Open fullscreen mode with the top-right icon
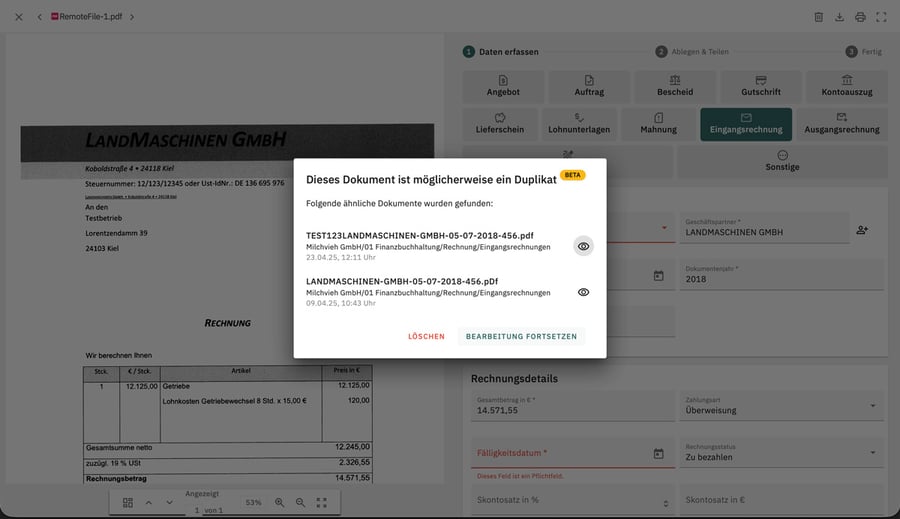The width and height of the screenshot is (900, 519). 881,17
